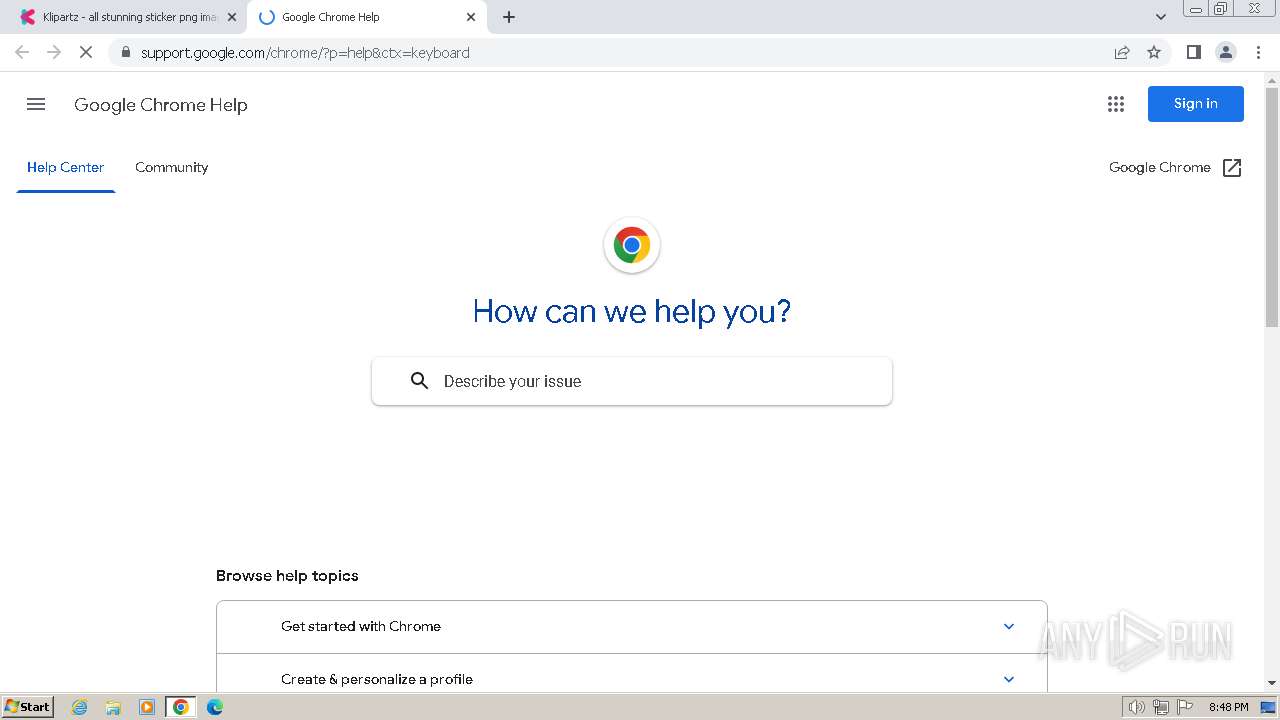Select Chrome in the taskbar

(x=181, y=707)
